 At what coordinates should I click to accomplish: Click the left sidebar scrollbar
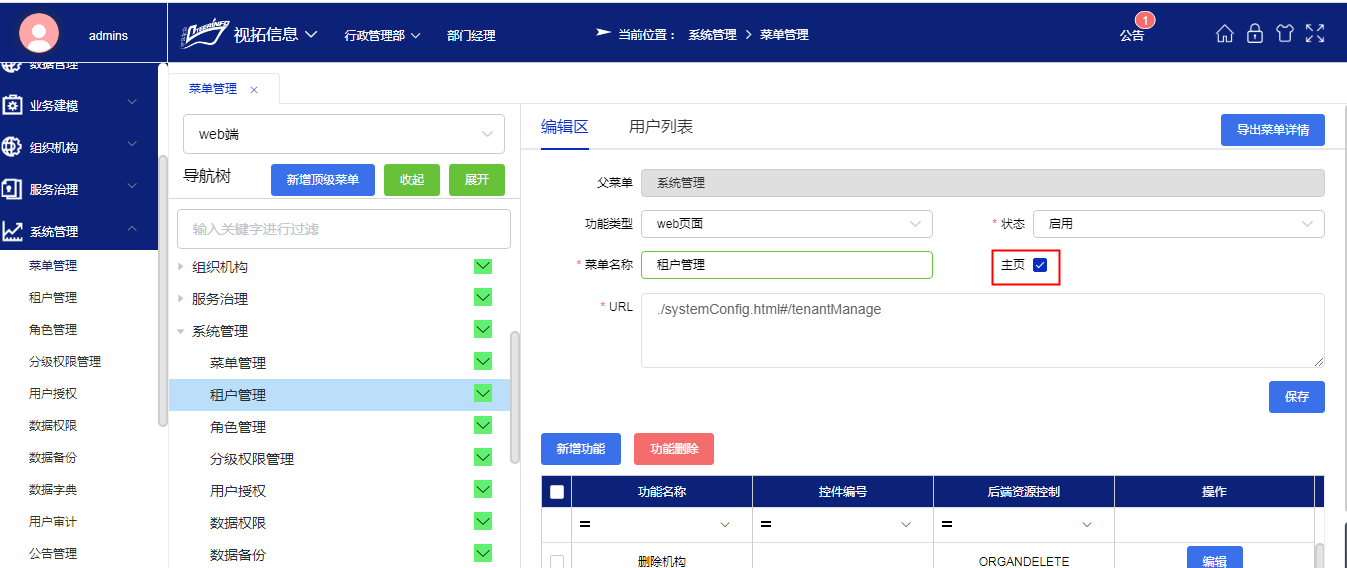coord(163,290)
